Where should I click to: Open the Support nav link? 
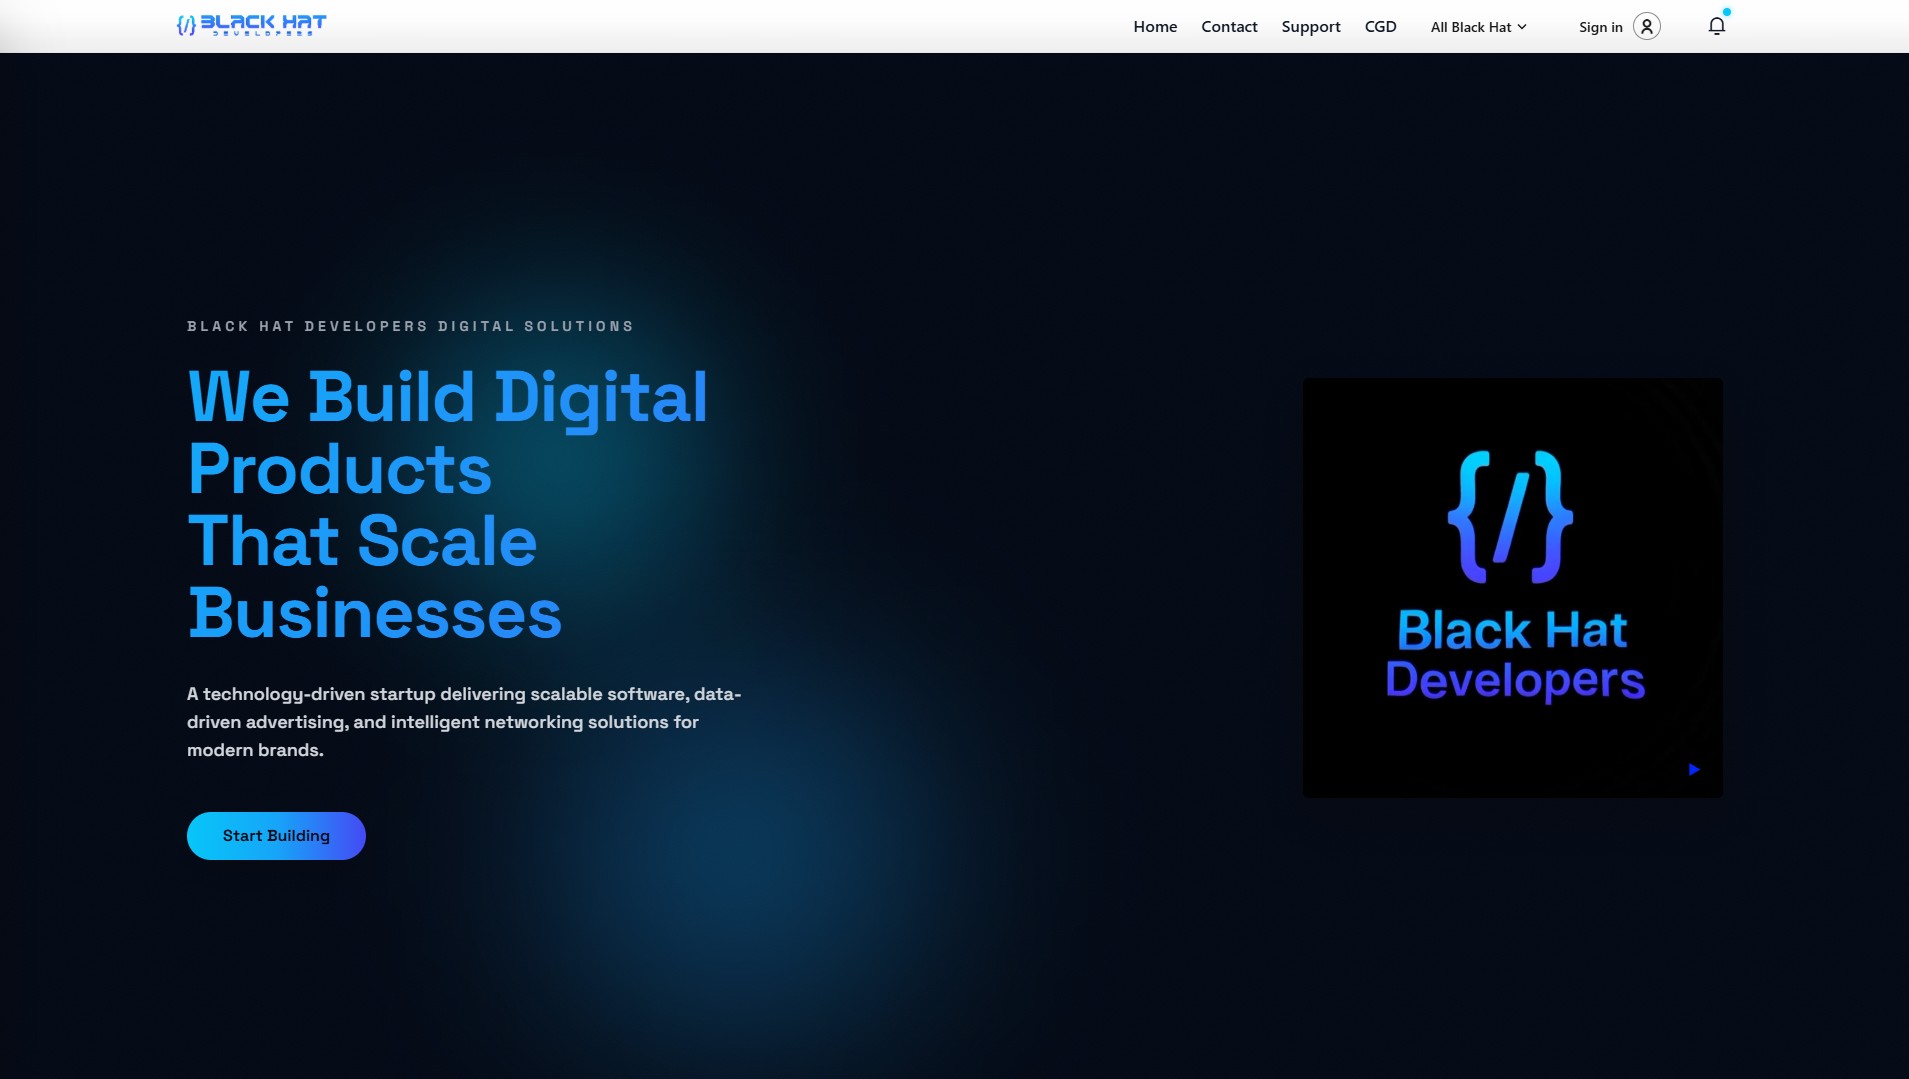click(1310, 27)
